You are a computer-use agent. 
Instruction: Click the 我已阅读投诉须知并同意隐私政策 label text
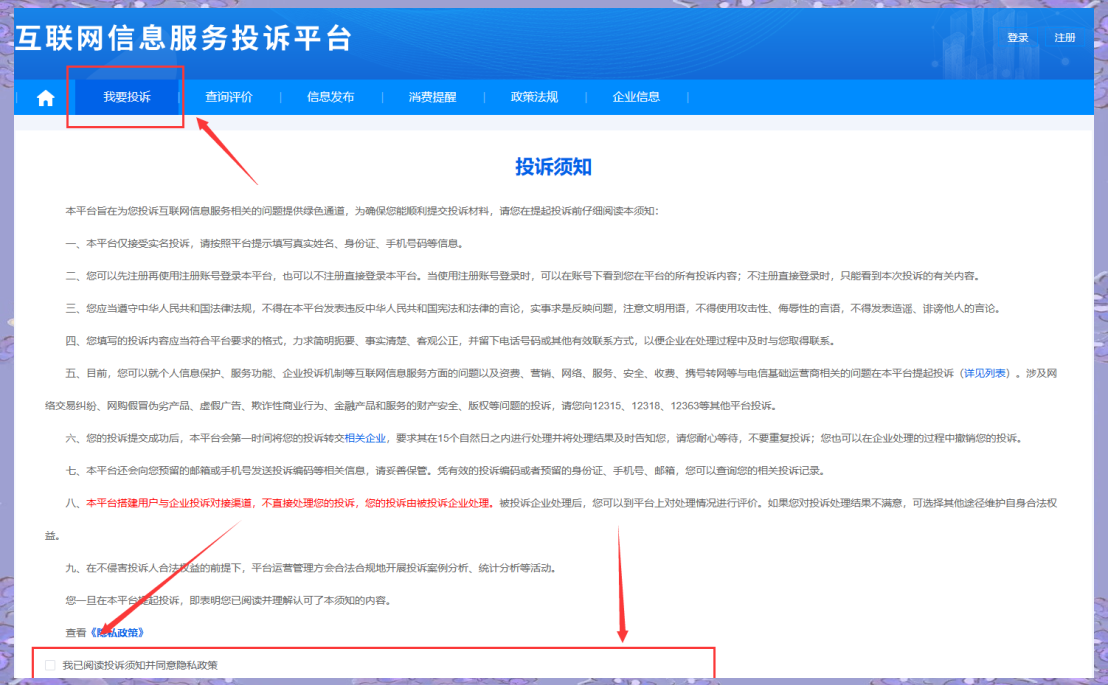click(x=140, y=665)
